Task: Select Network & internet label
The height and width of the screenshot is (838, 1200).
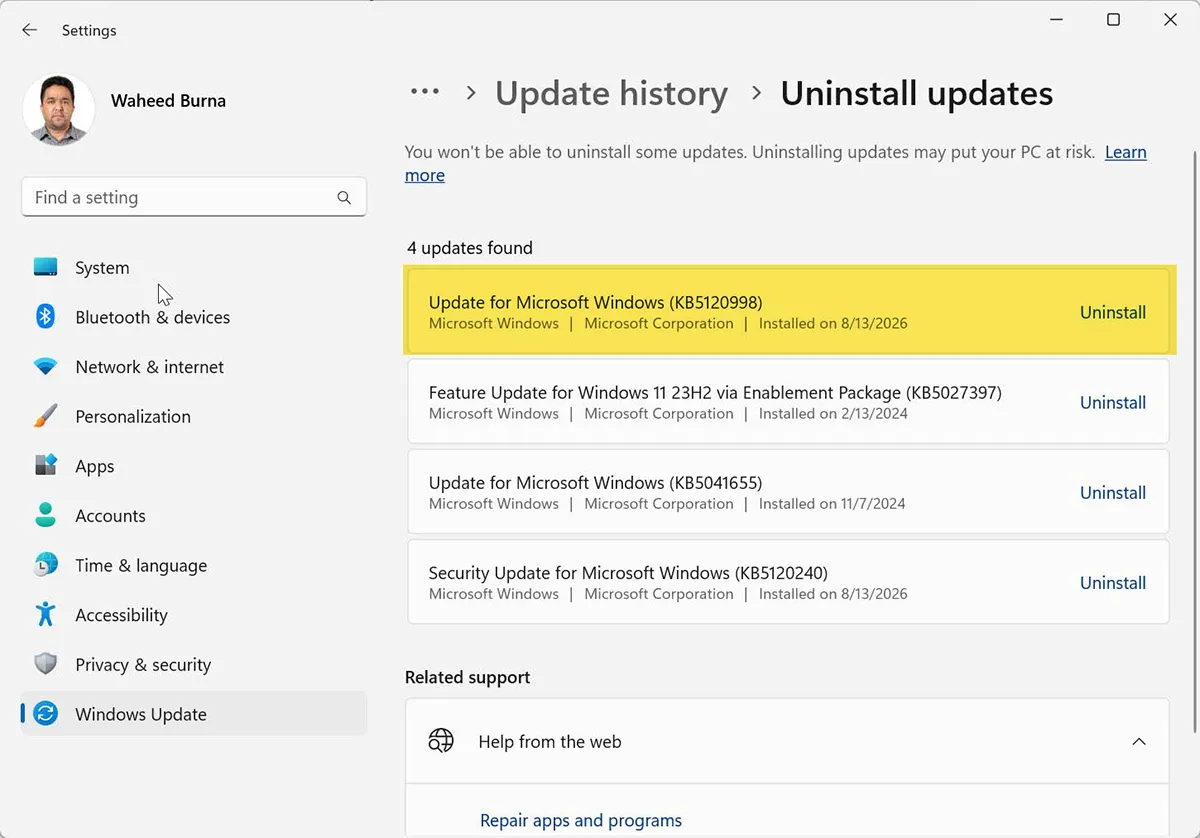Action: [150, 367]
